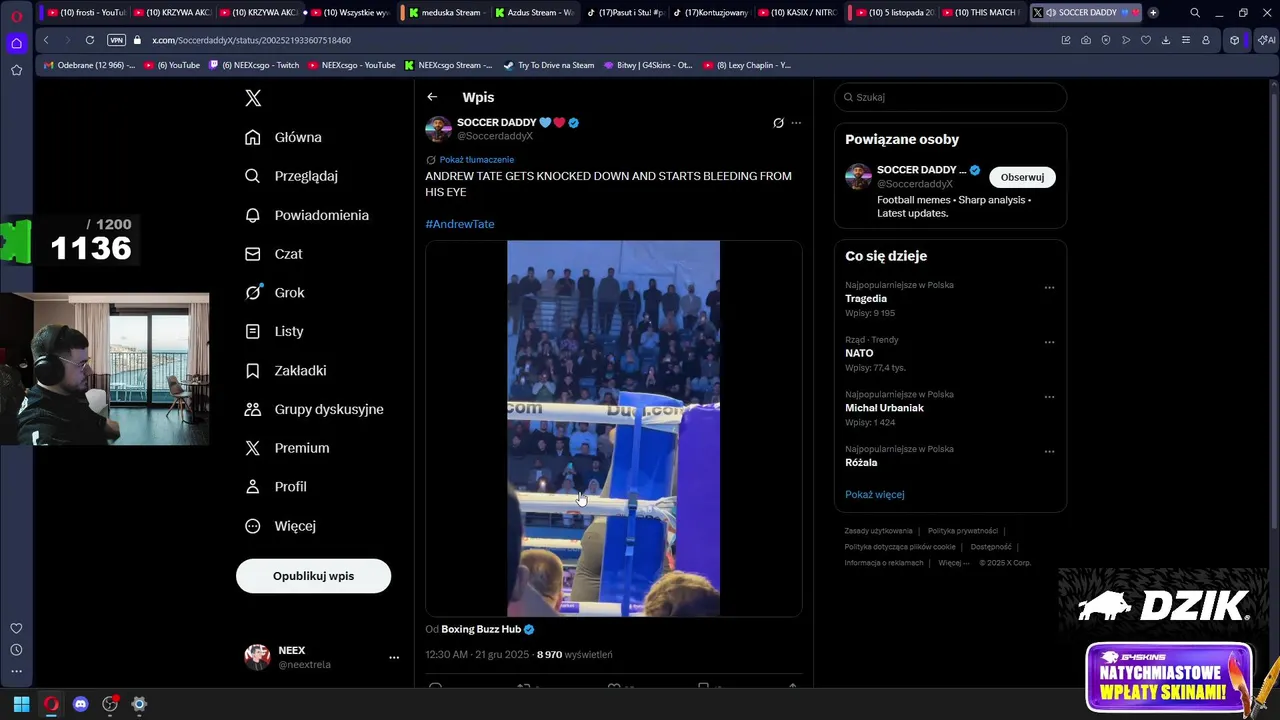Open a new tab with plus button
Viewport: 1280px width, 720px height.
1153,13
